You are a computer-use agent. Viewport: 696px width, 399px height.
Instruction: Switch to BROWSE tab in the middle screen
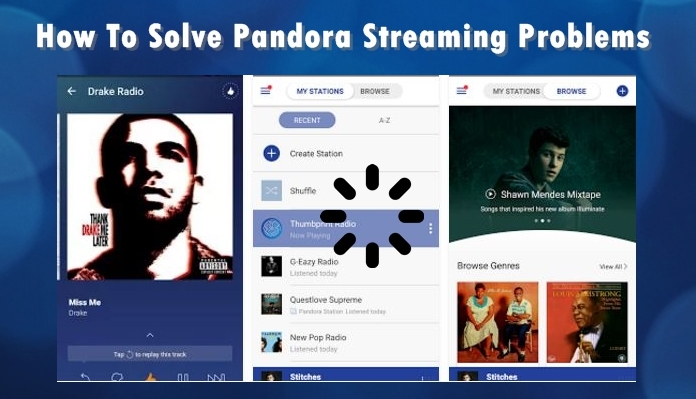click(375, 91)
